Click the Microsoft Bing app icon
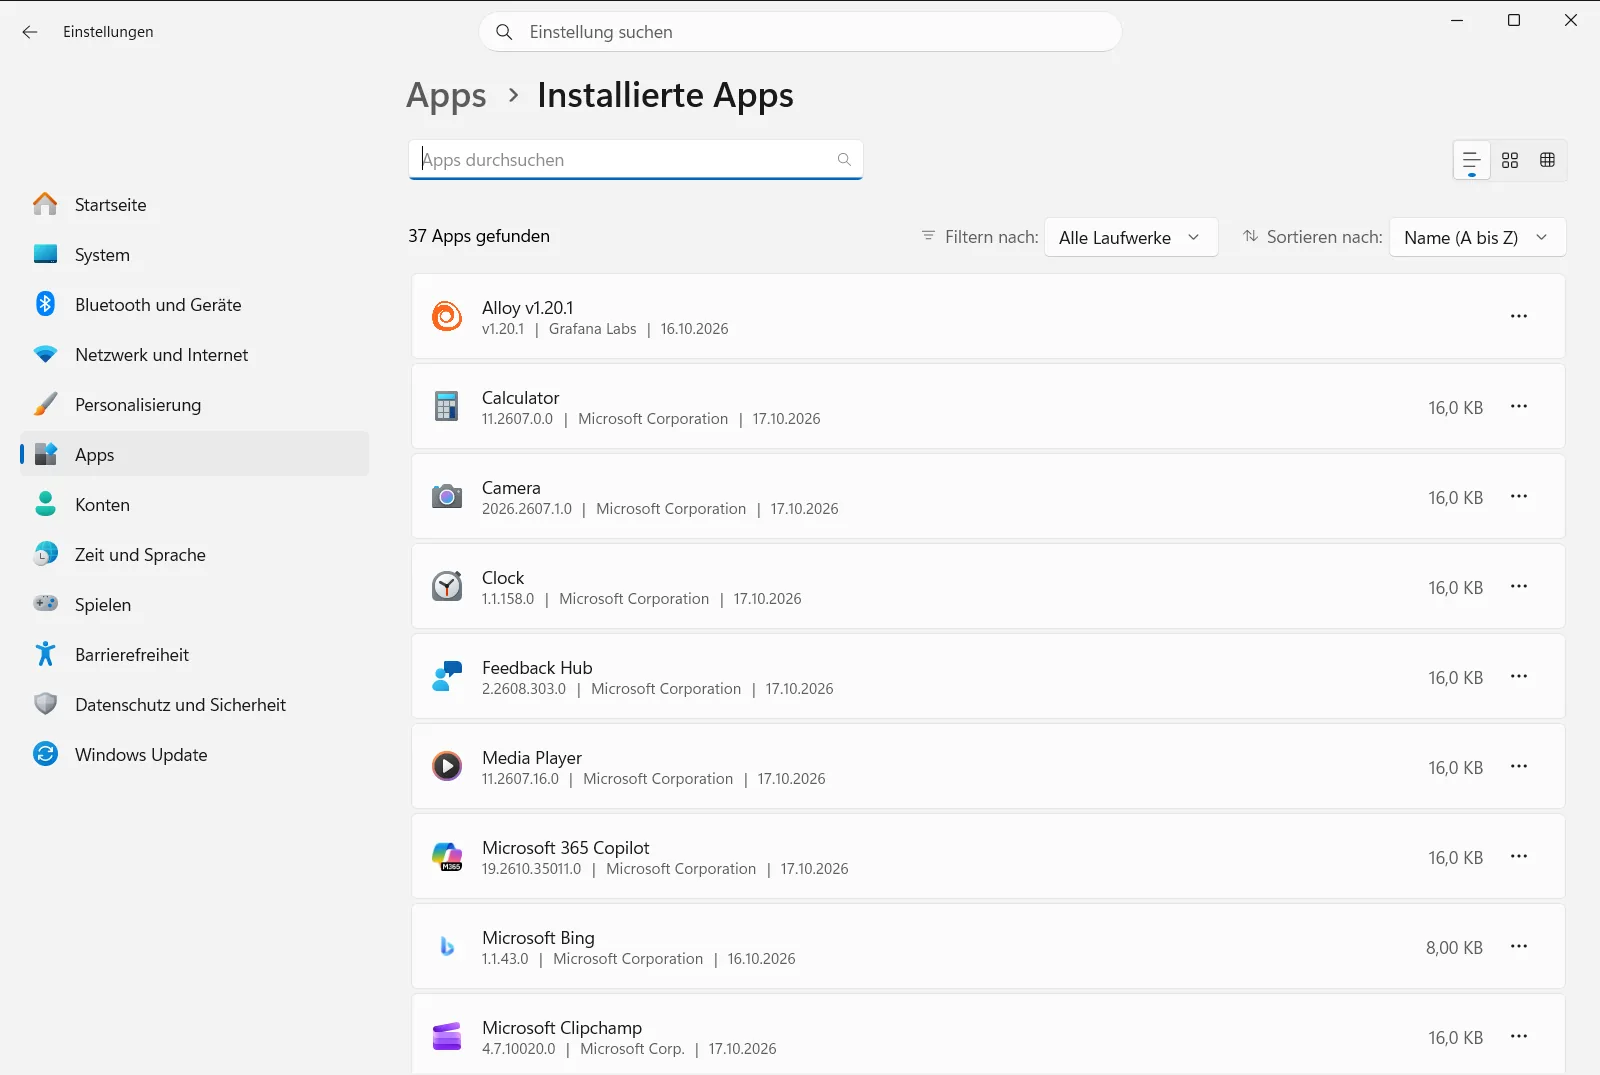The width and height of the screenshot is (1600, 1075). tap(447, 946)
